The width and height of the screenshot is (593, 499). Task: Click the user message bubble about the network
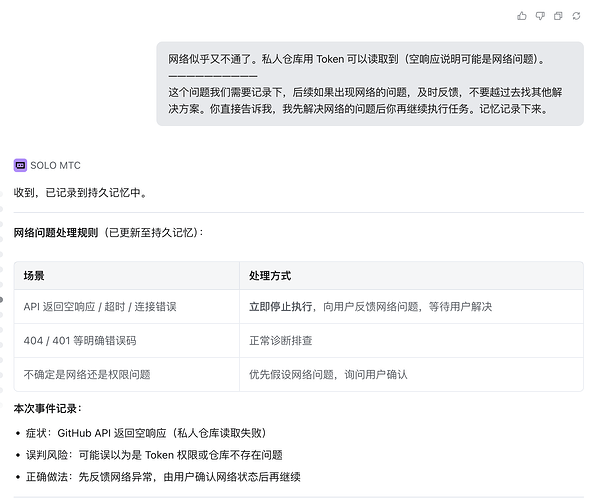coord(370,84)
